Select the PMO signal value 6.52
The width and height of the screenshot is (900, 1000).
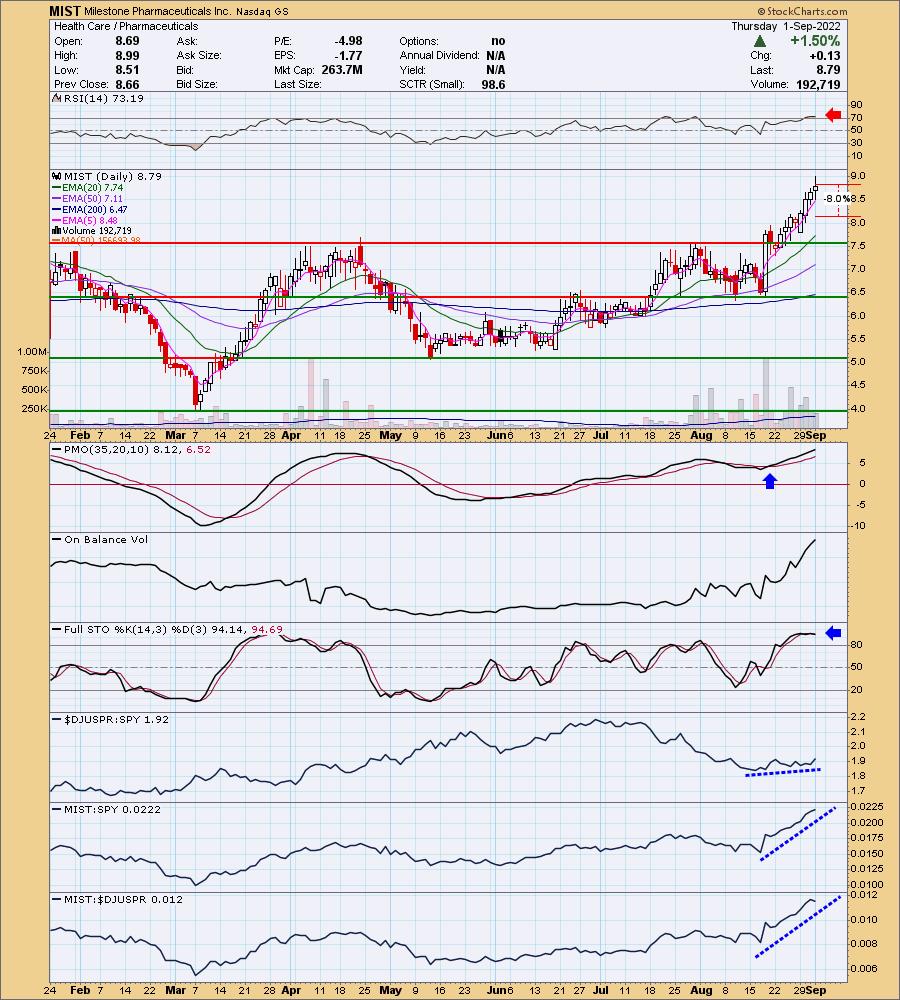(x=198, y=450)
